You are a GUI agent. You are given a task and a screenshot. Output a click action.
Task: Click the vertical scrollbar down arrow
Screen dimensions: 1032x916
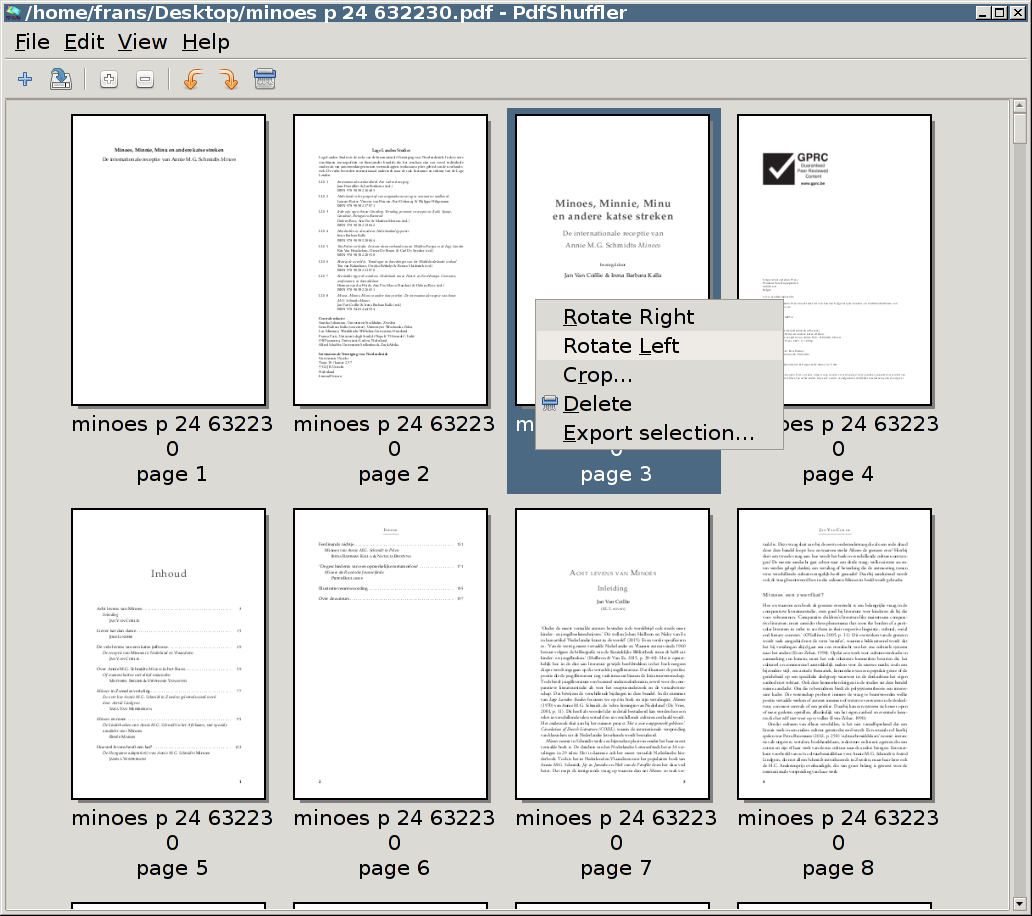pos(1019,902)
